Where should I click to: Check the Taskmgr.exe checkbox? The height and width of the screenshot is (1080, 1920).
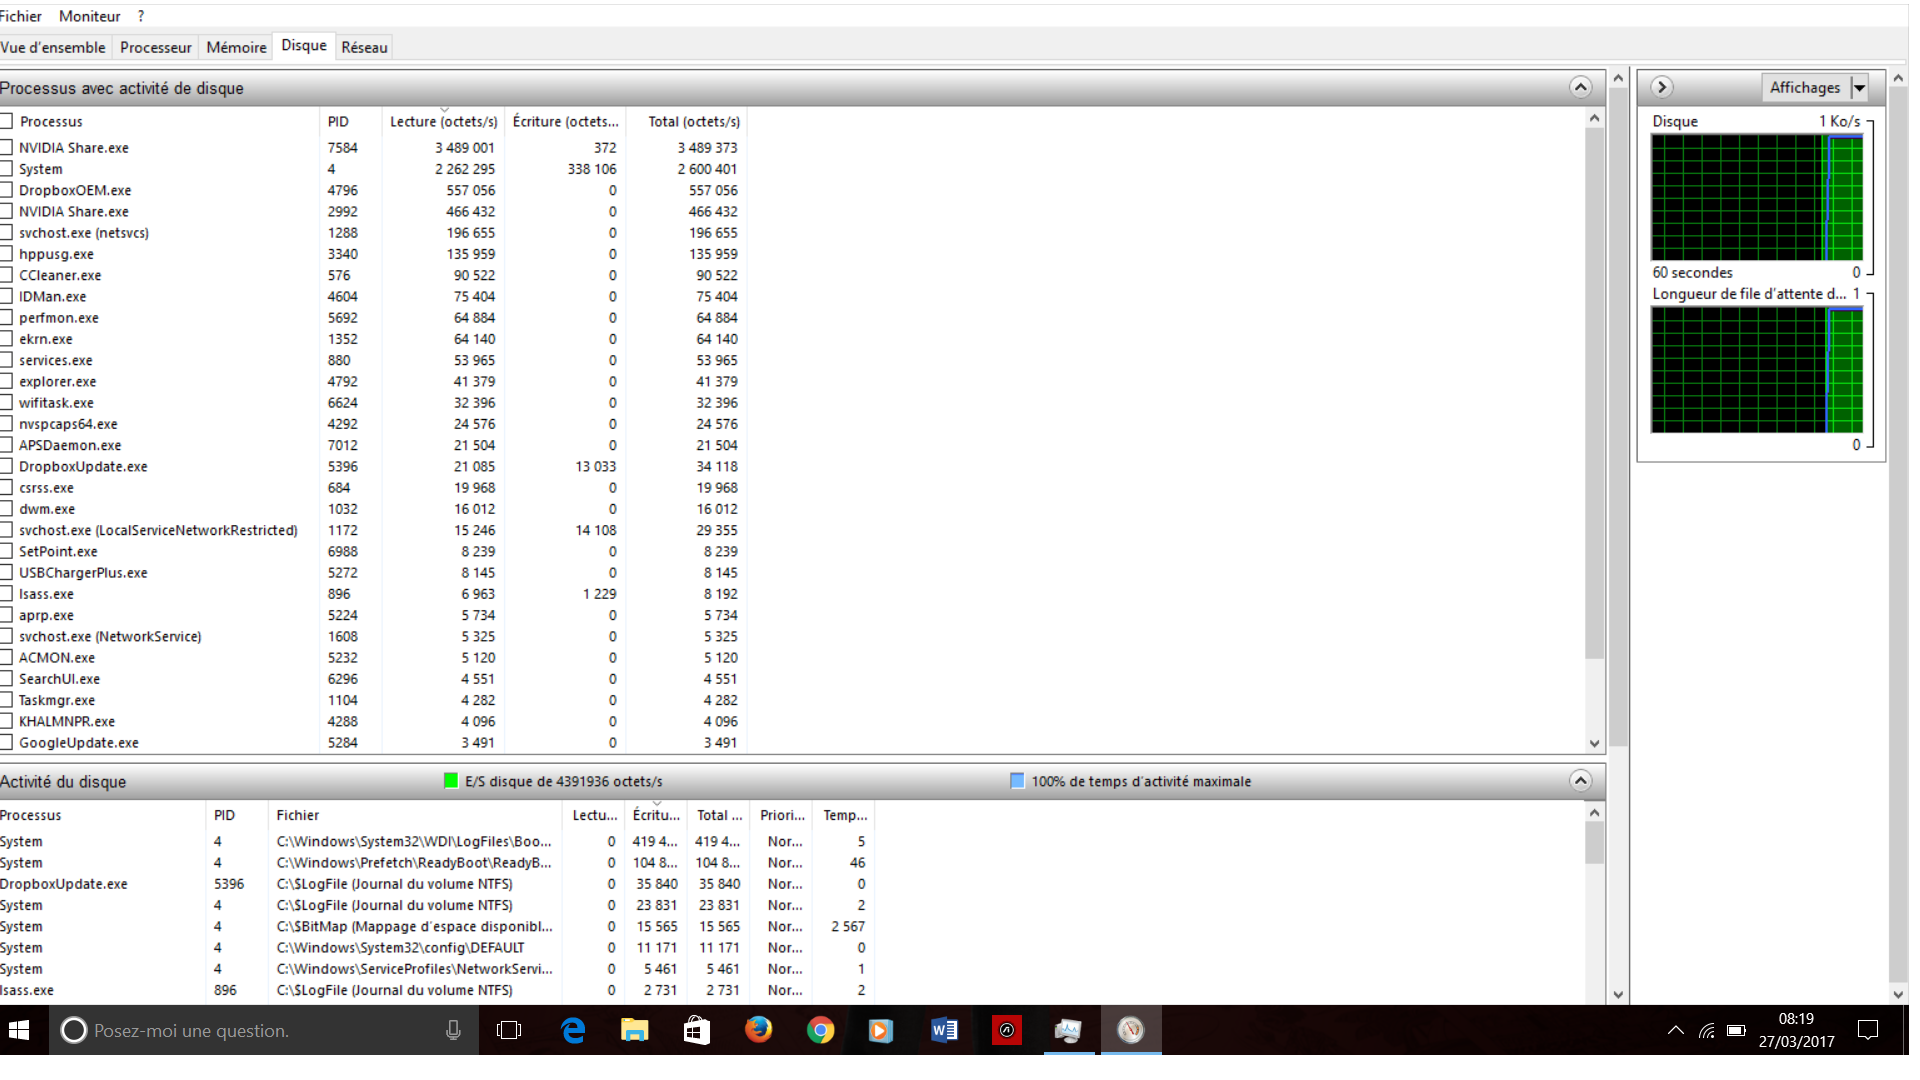[x=6, y=700]
